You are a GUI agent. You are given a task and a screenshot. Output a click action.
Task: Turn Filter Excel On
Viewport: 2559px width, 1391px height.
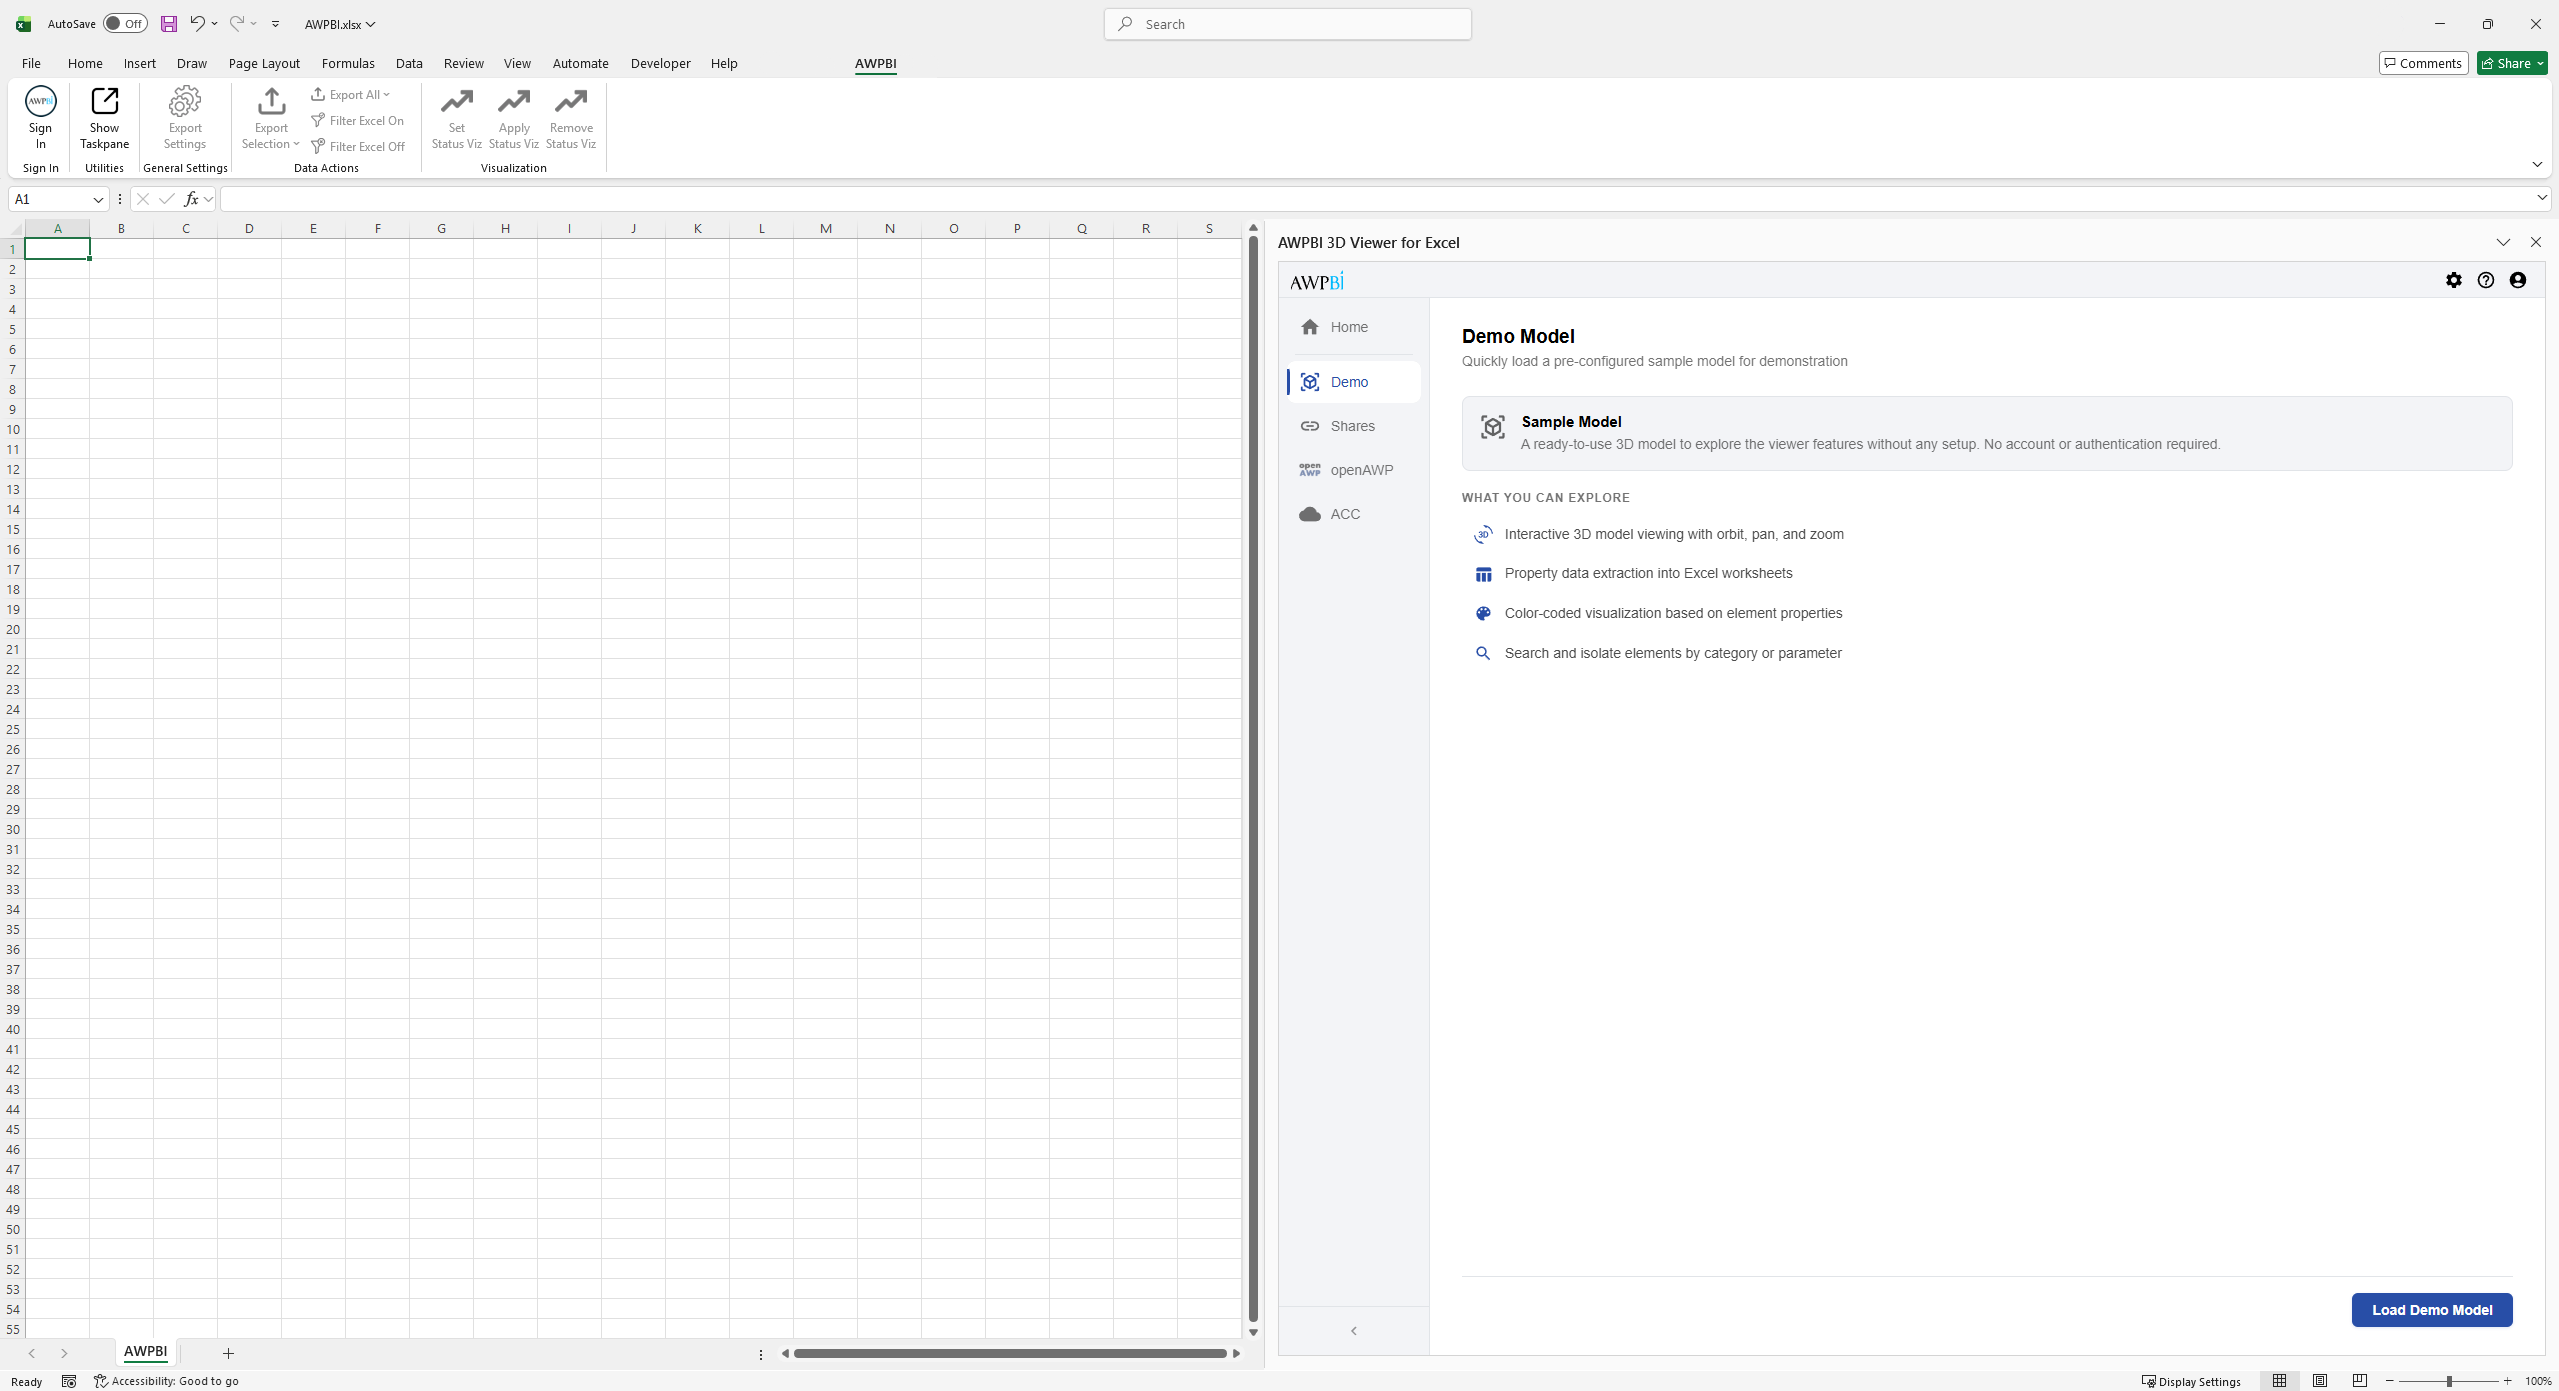point(357,120)
